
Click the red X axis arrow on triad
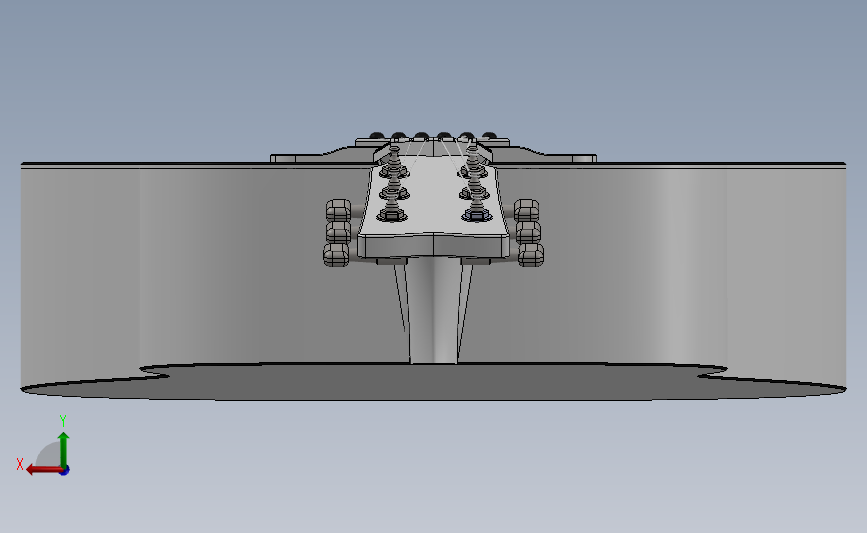click(x=43, y=470)
